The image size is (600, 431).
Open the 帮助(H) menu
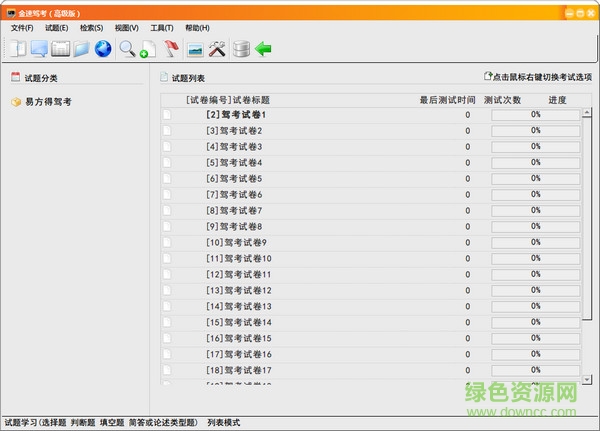(197, 28)
